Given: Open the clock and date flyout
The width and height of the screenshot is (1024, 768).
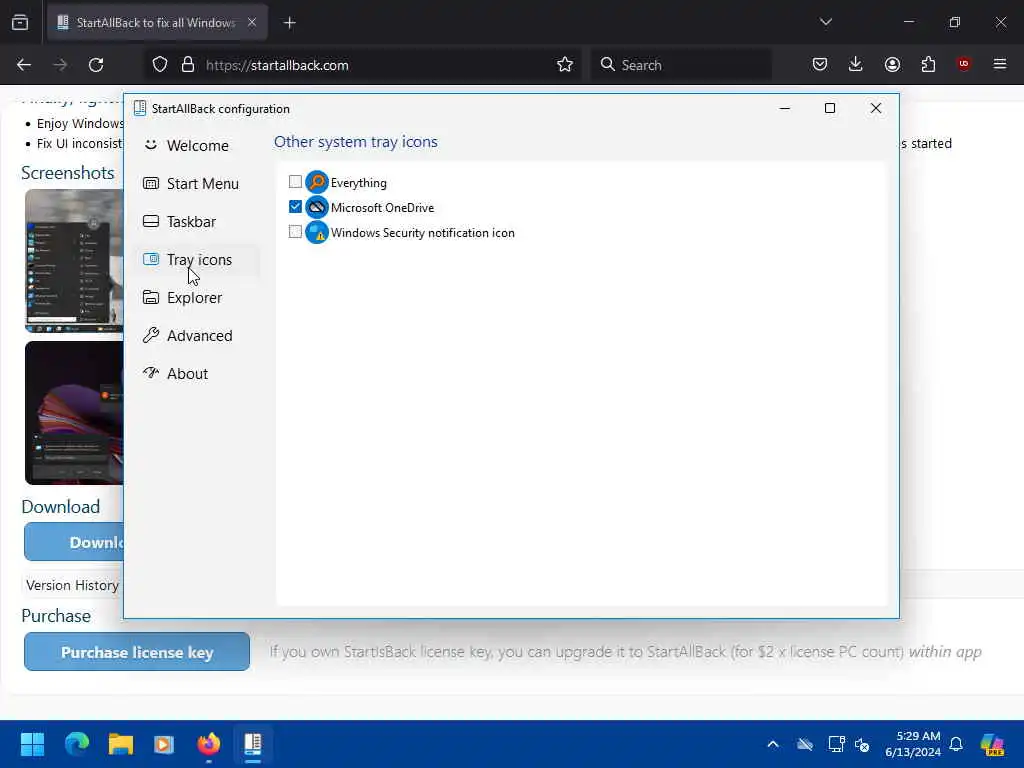Looking at the screenshot, I should [x=913, y=744].
